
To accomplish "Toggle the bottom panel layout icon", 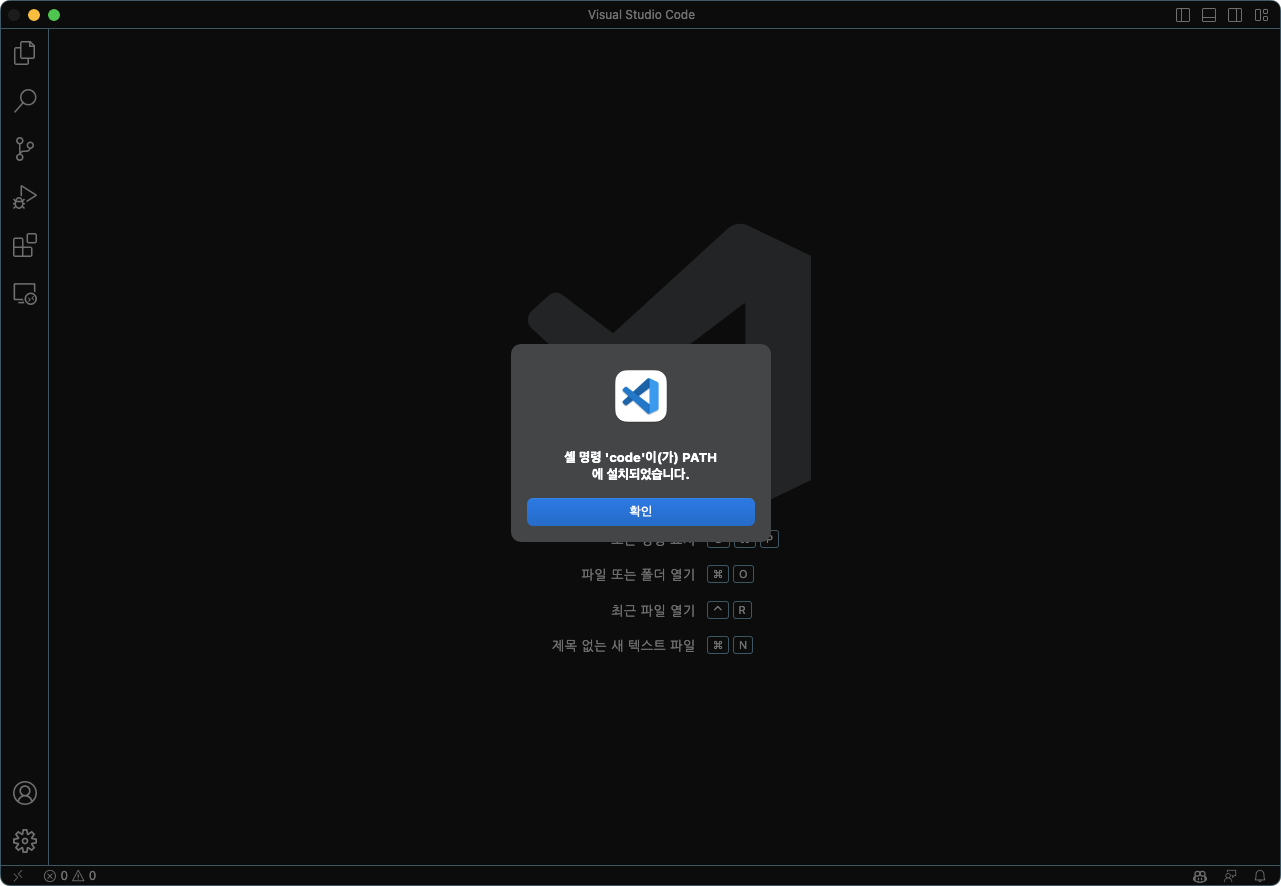I will [x=1209, y=15].
